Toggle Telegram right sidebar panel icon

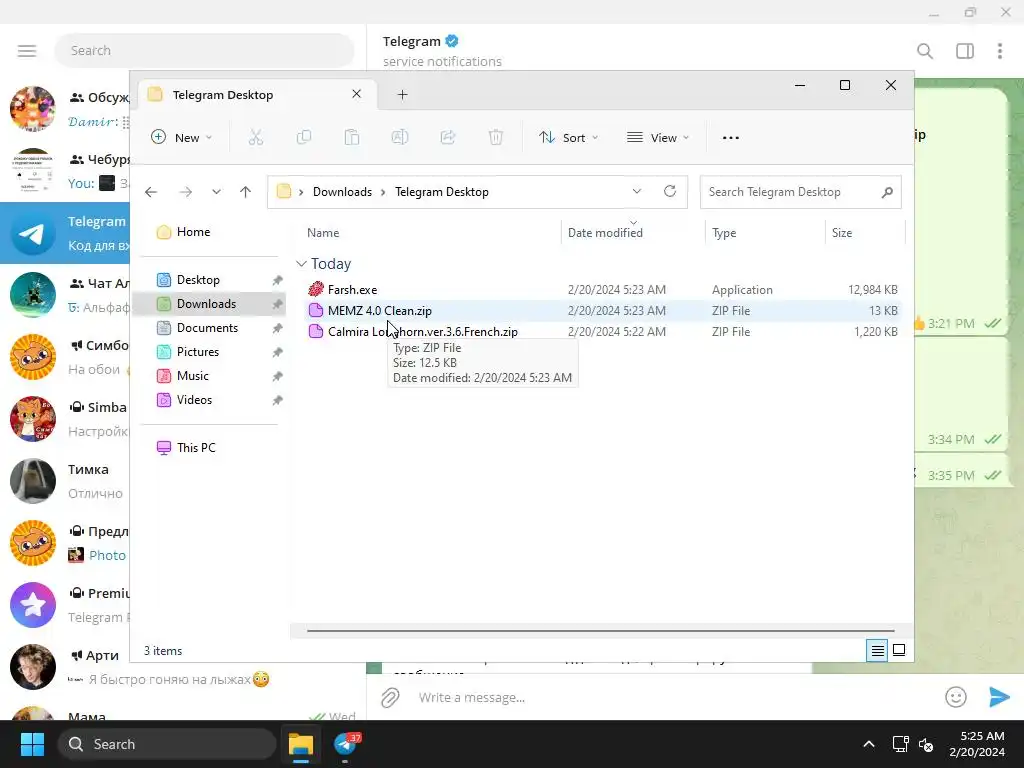(965, 51)
